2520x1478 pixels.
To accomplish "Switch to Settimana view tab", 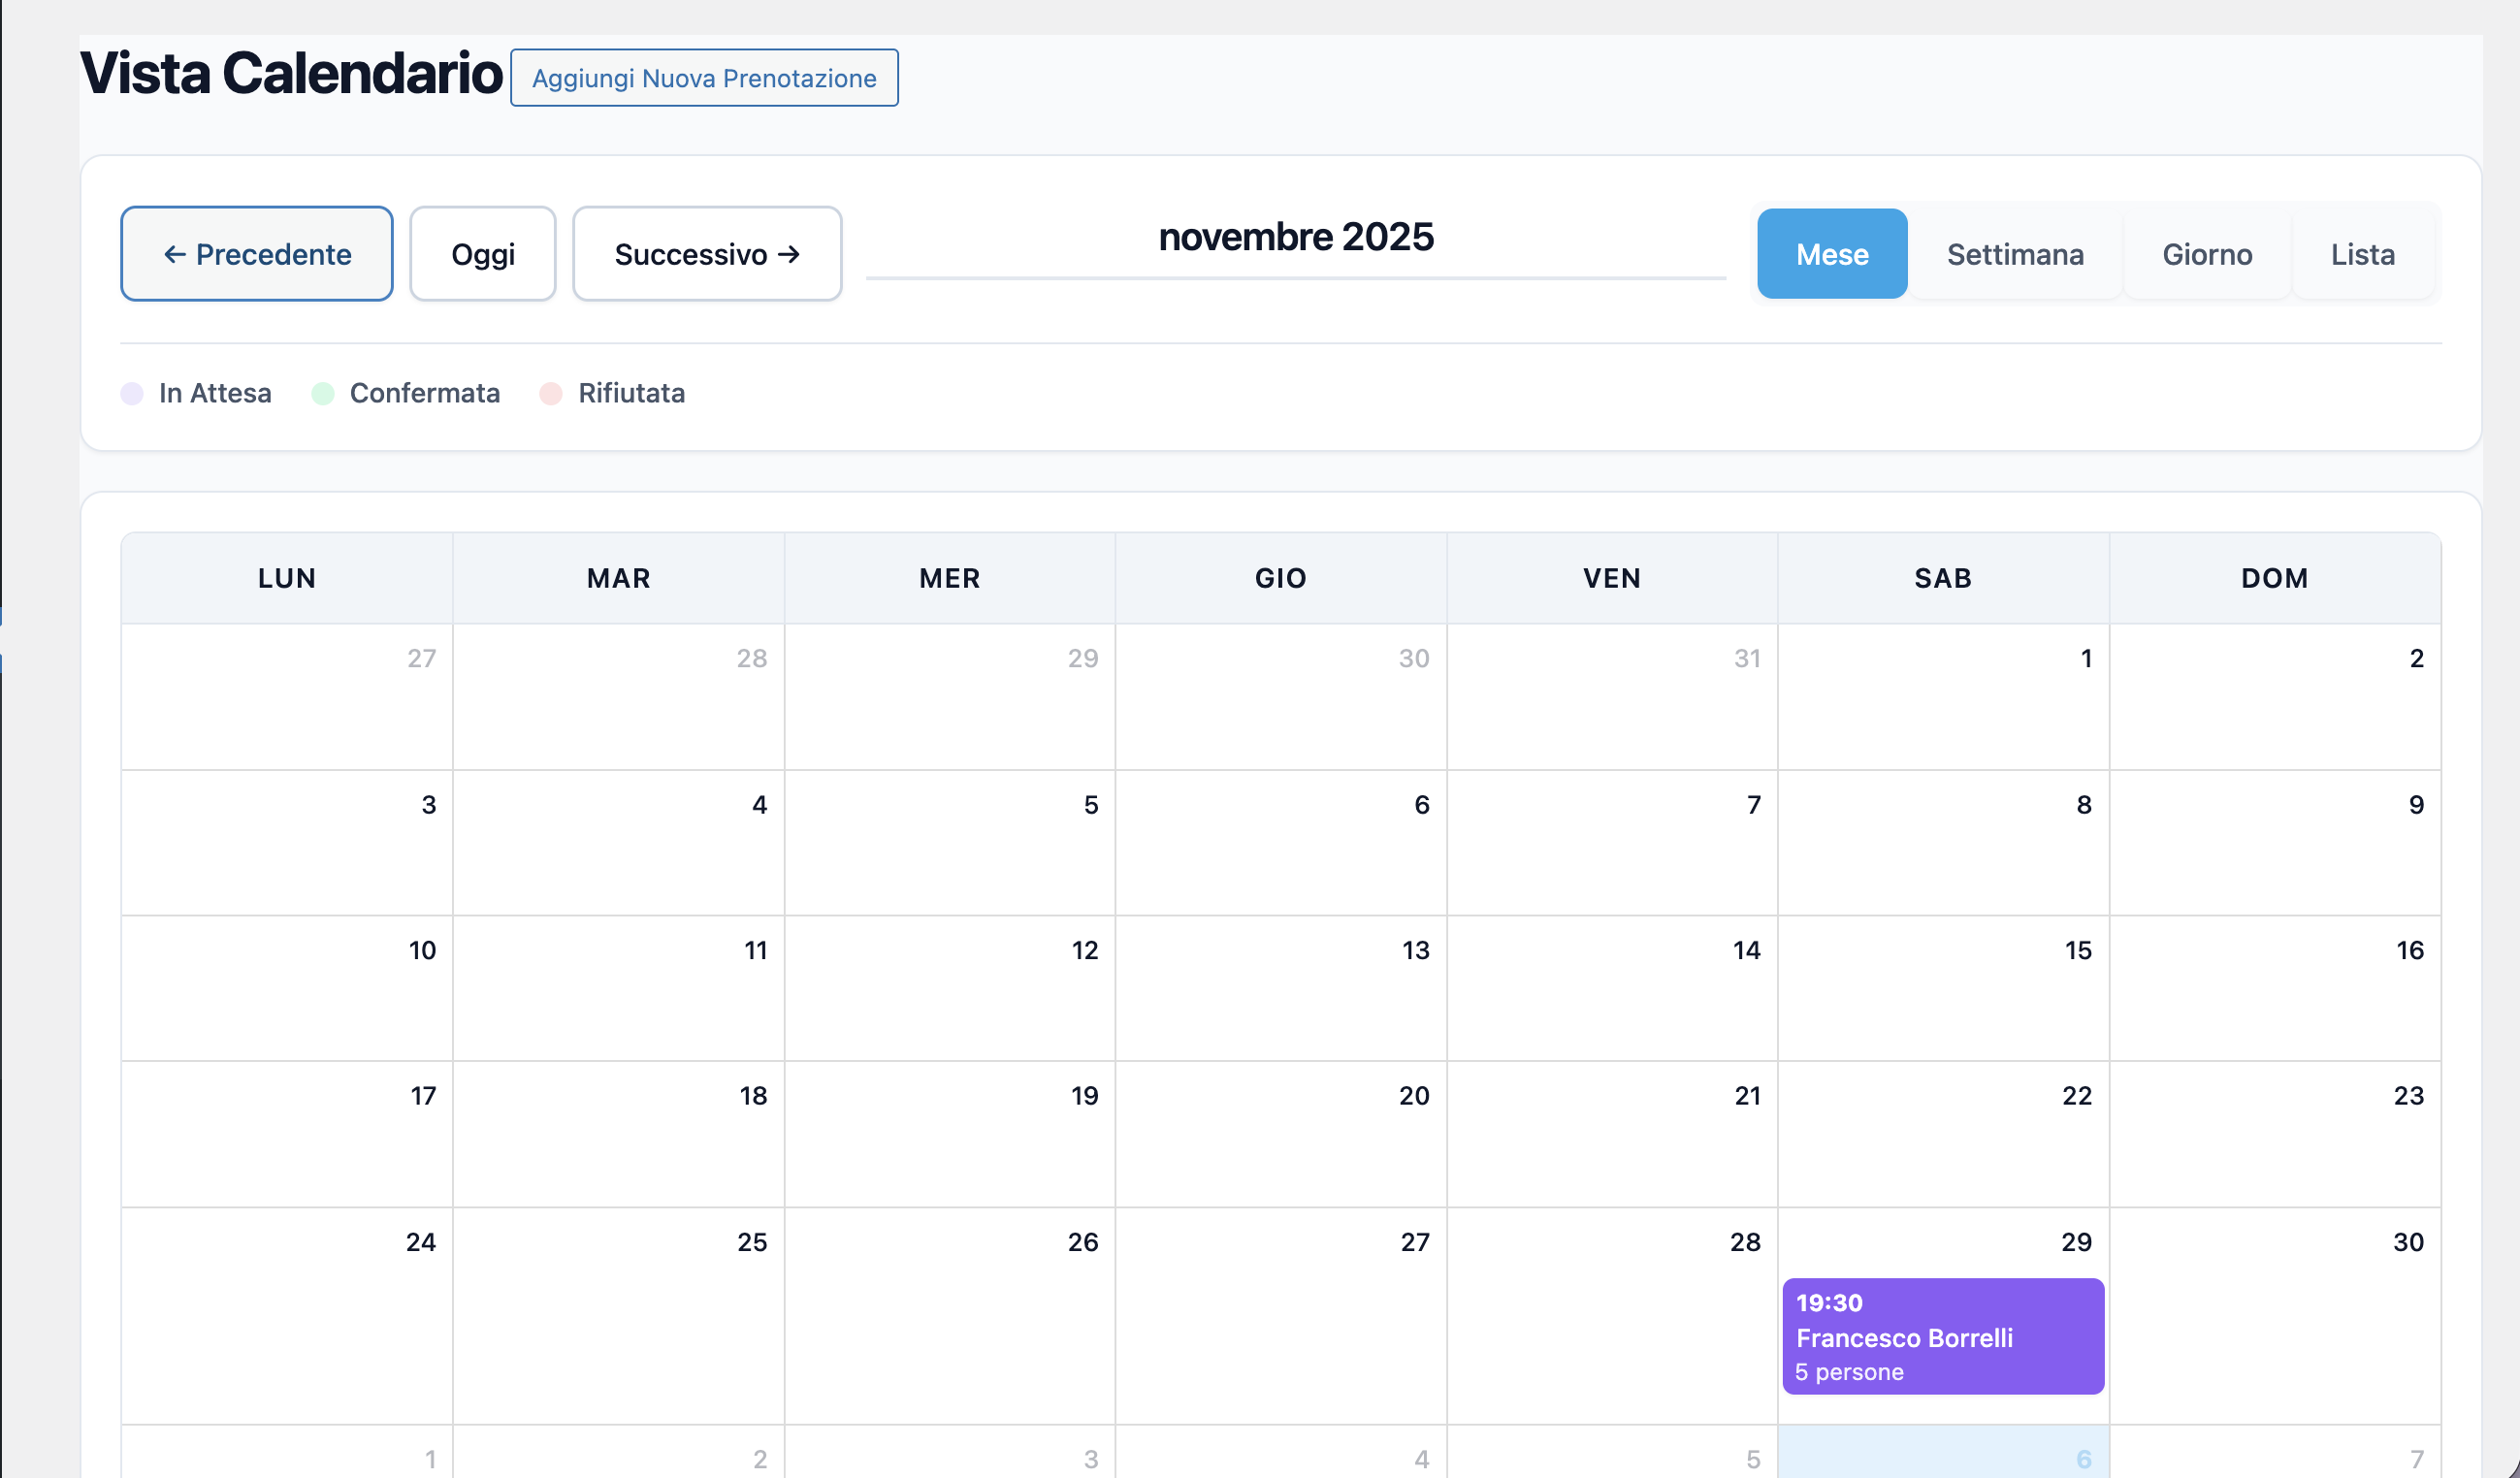I will (2014, 254).
